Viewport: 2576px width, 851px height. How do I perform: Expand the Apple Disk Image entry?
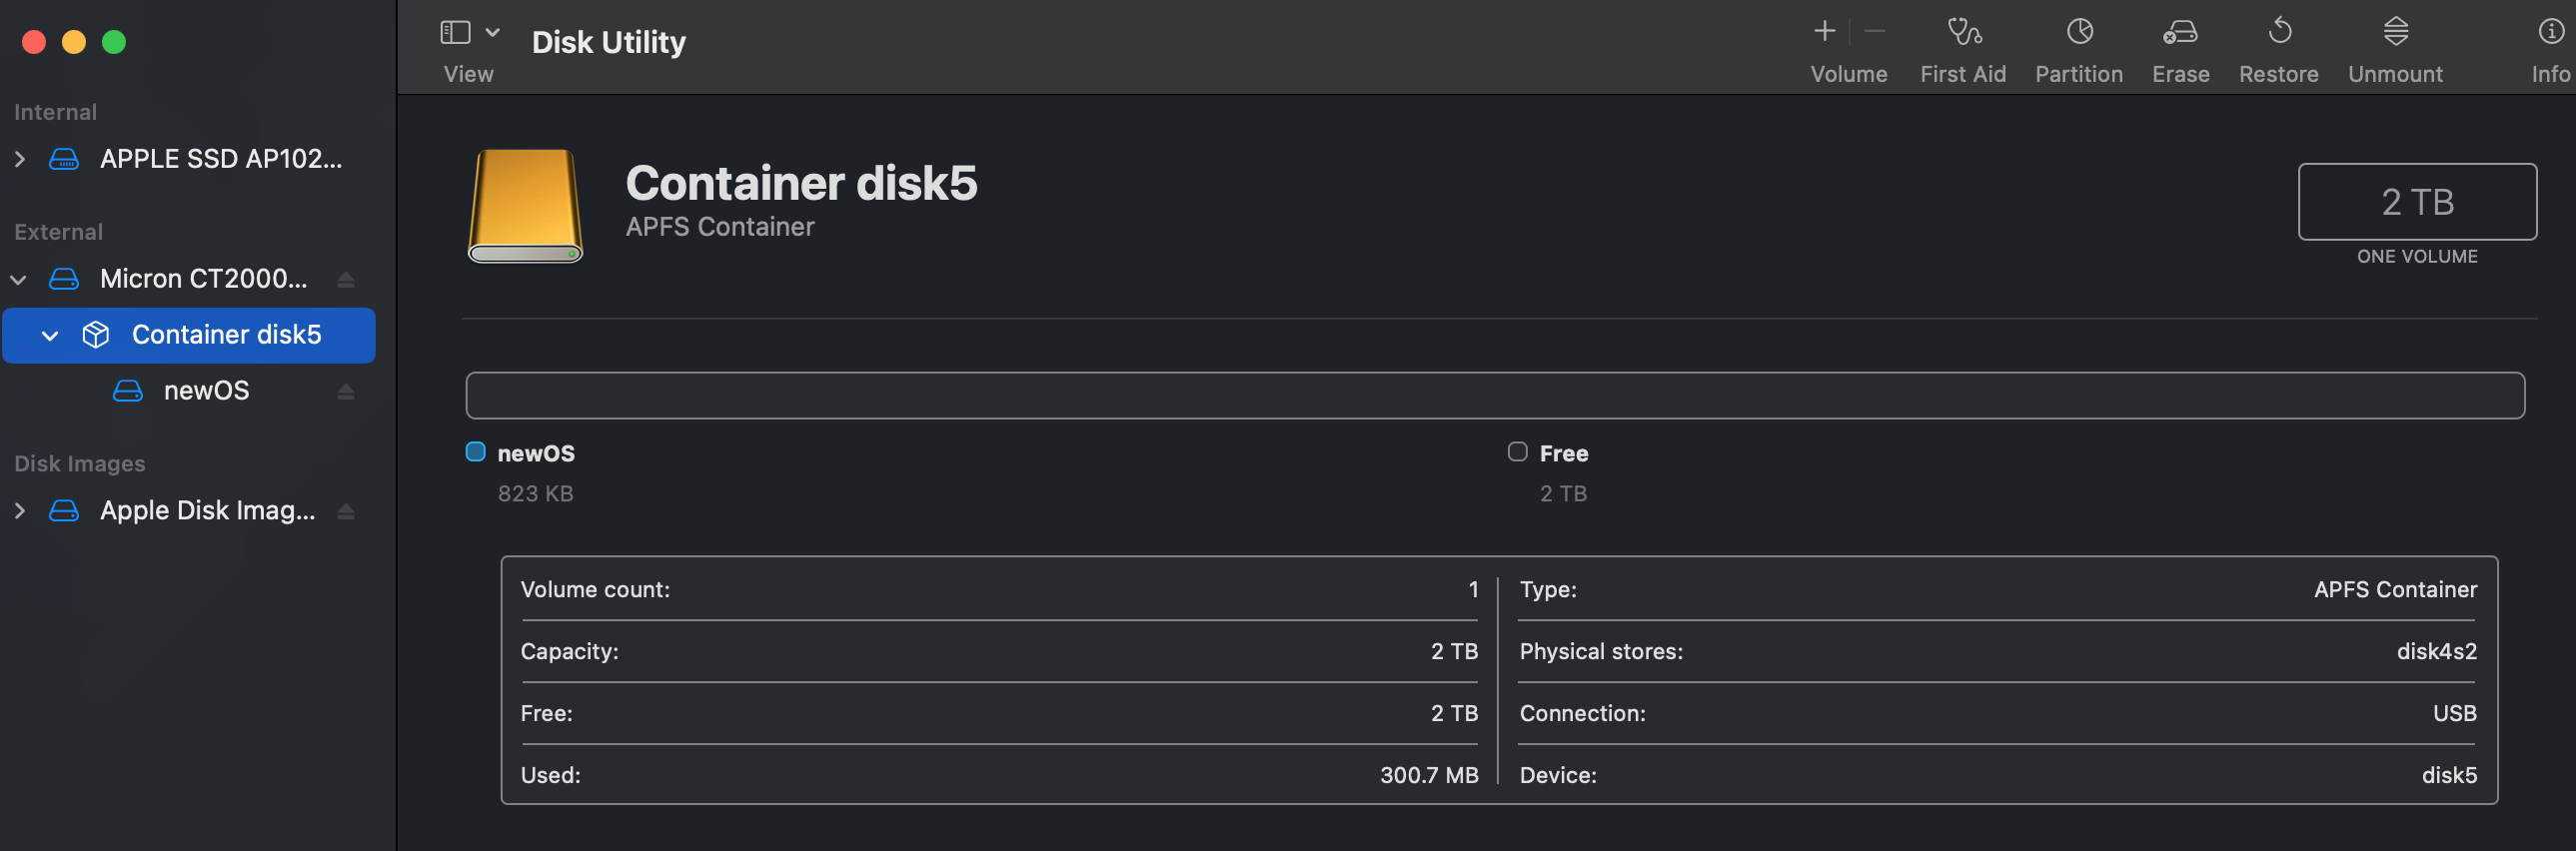[x=20, y=511]
